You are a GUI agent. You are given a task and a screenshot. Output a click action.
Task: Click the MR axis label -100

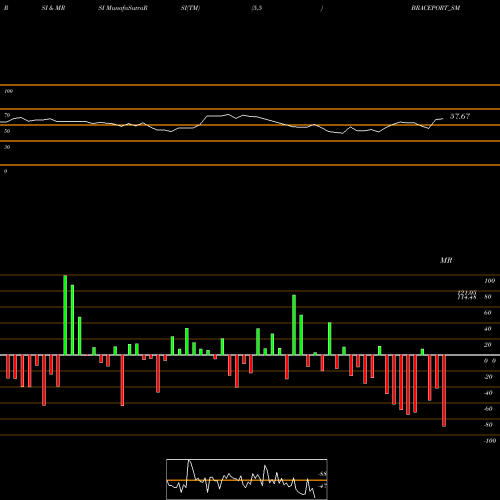[490, 441]
